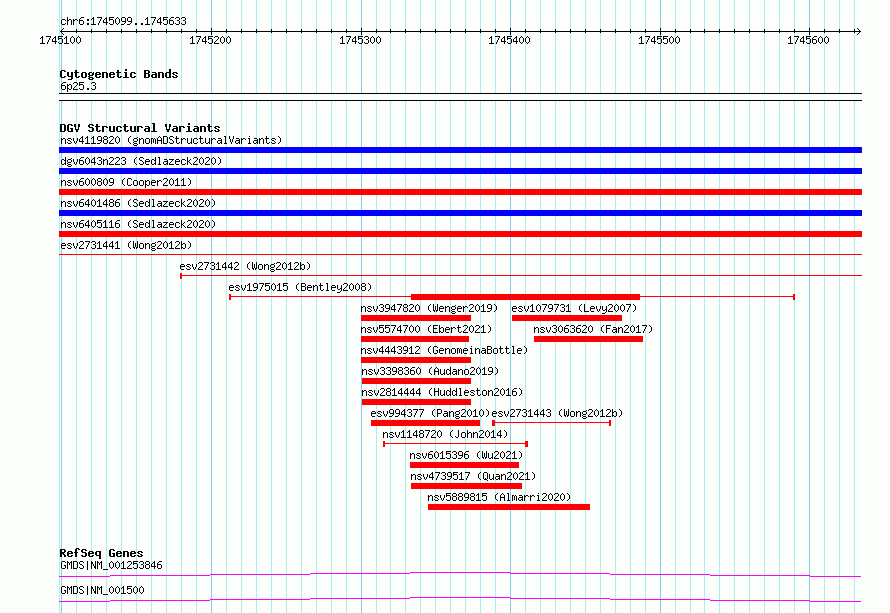Click the red bar under nsv2814444
Screen dimensions: 890x613
pos(417,402)
